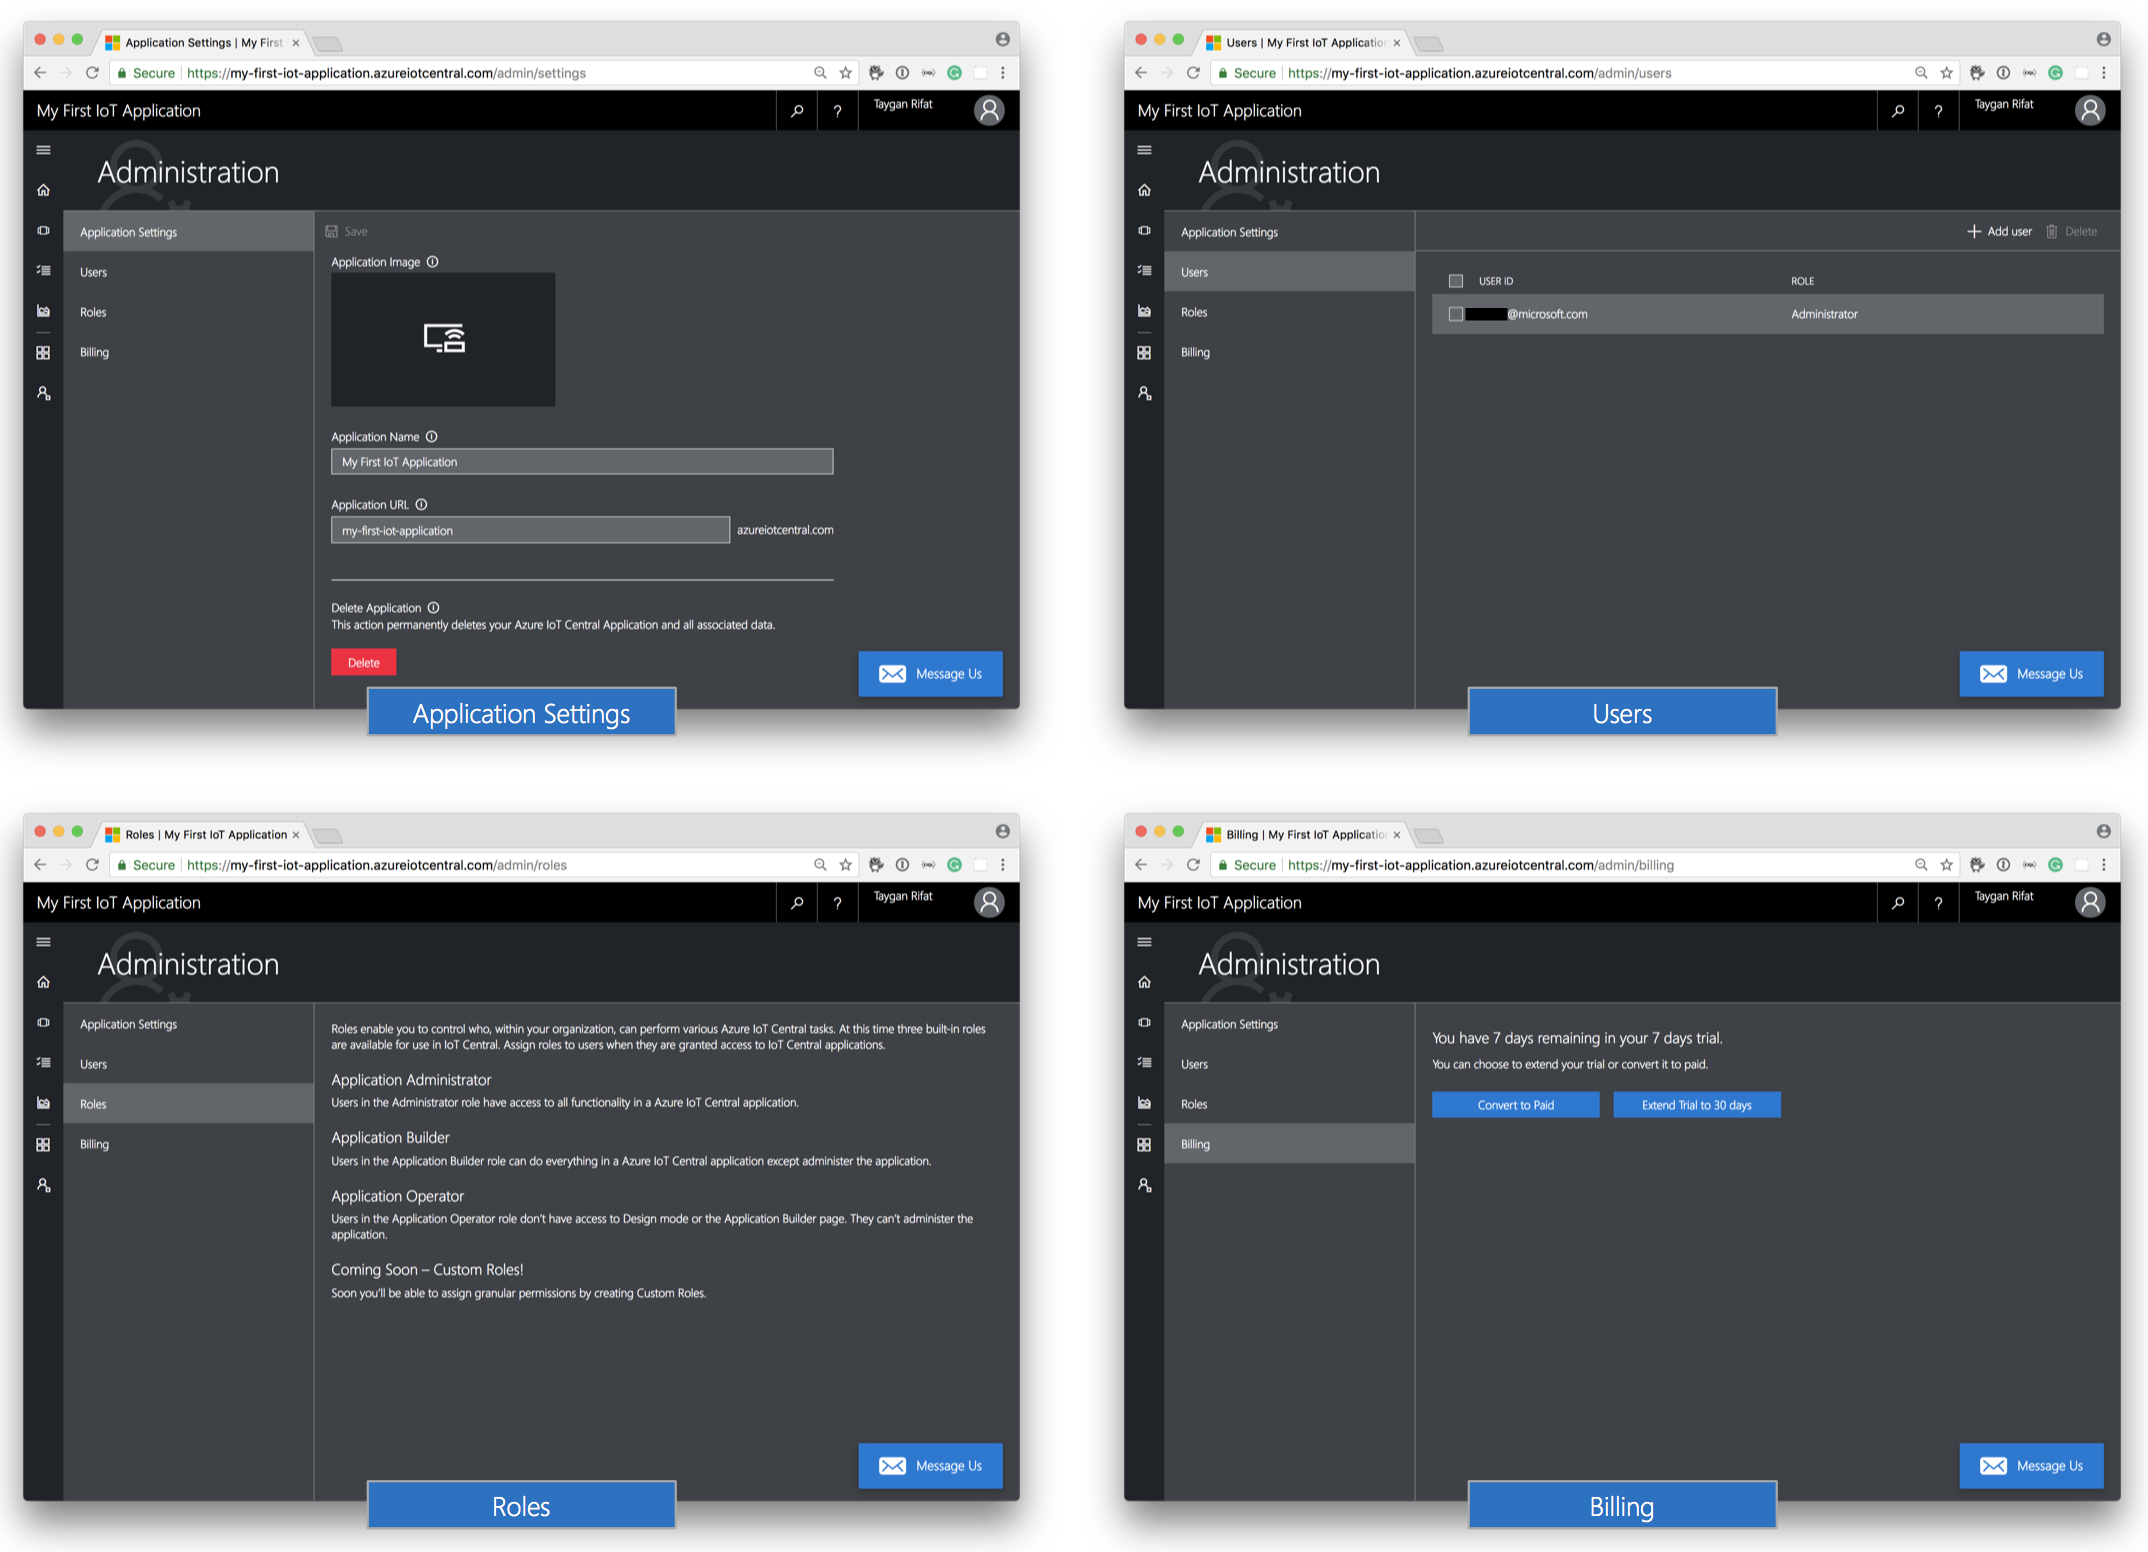Click the Save button in Application Settings

347,231
